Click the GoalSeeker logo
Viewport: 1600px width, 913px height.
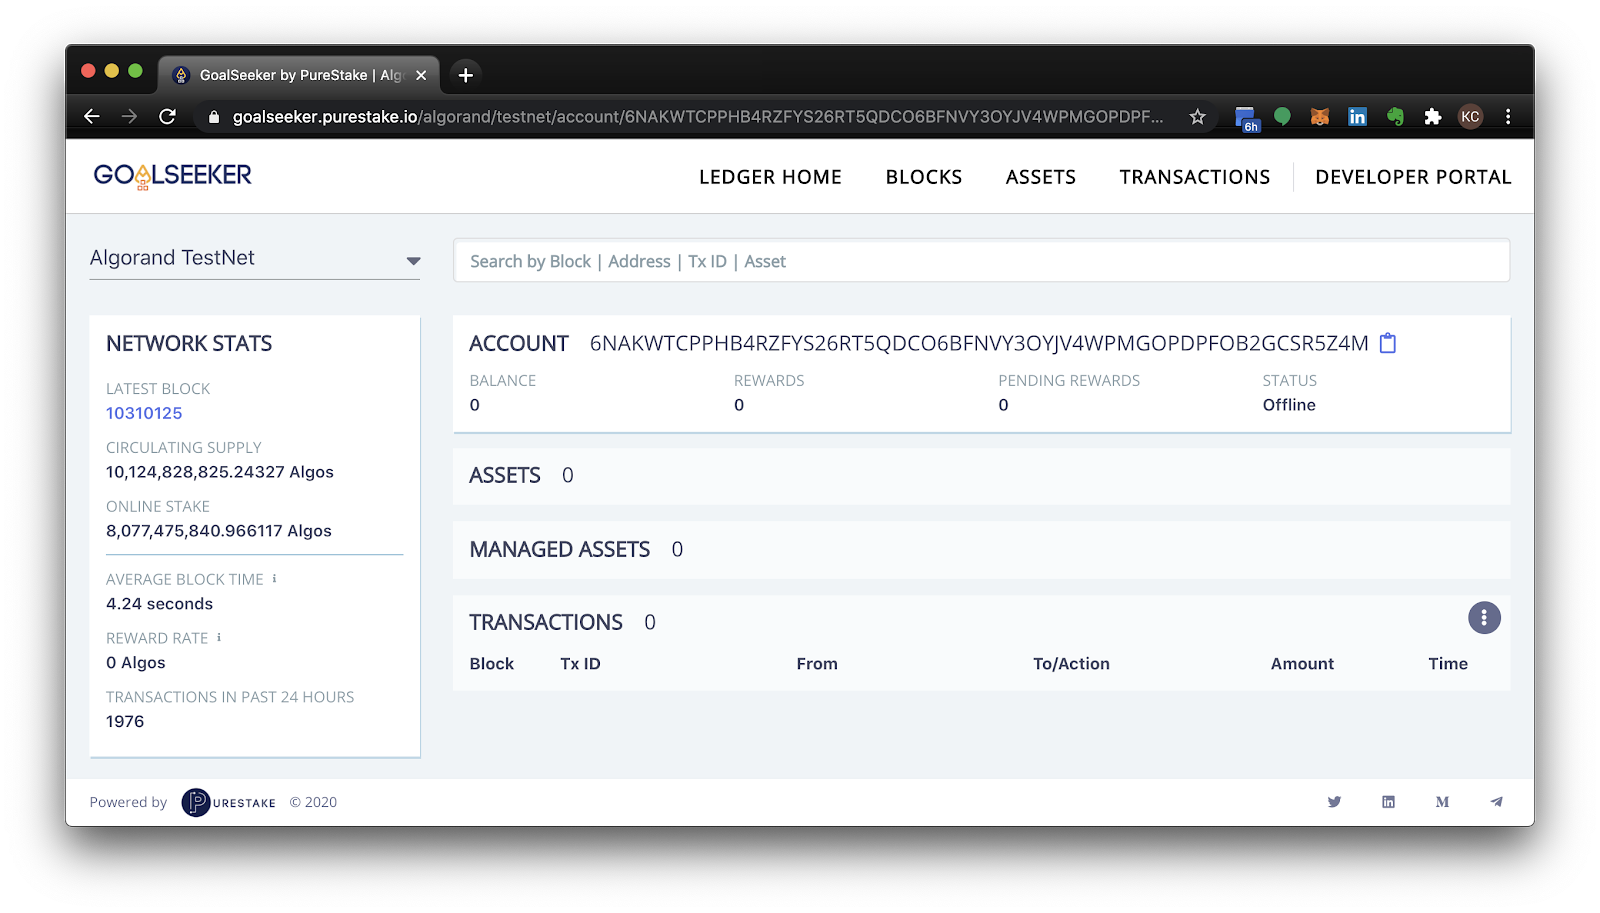click(x=171, y=175)
